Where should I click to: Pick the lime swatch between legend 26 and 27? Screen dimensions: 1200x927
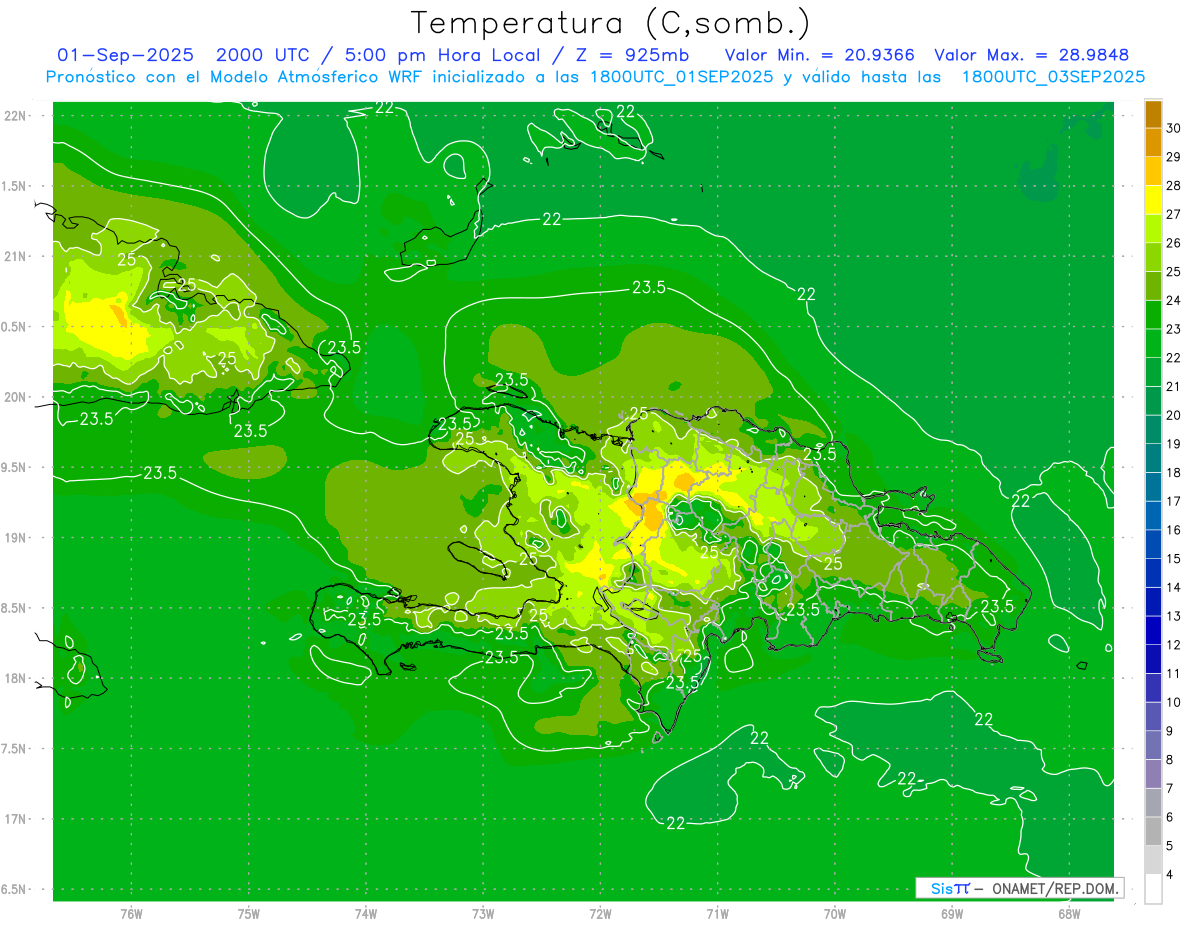click(x=1153, y=229)
